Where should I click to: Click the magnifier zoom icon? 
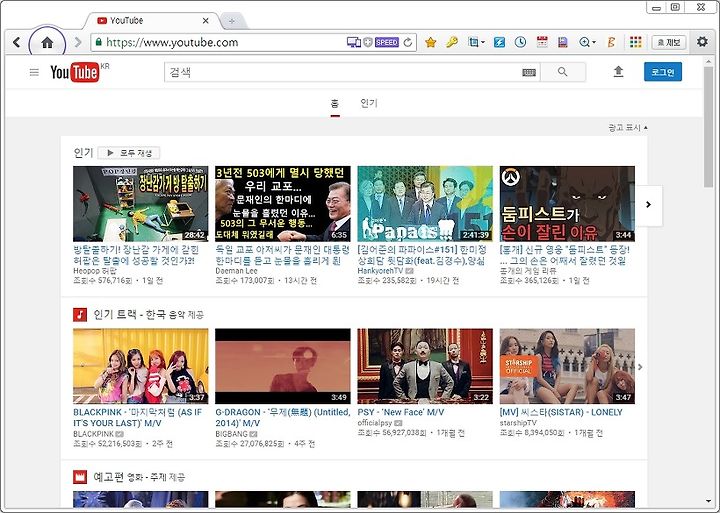pyautogui.click(x=584, y=42)
